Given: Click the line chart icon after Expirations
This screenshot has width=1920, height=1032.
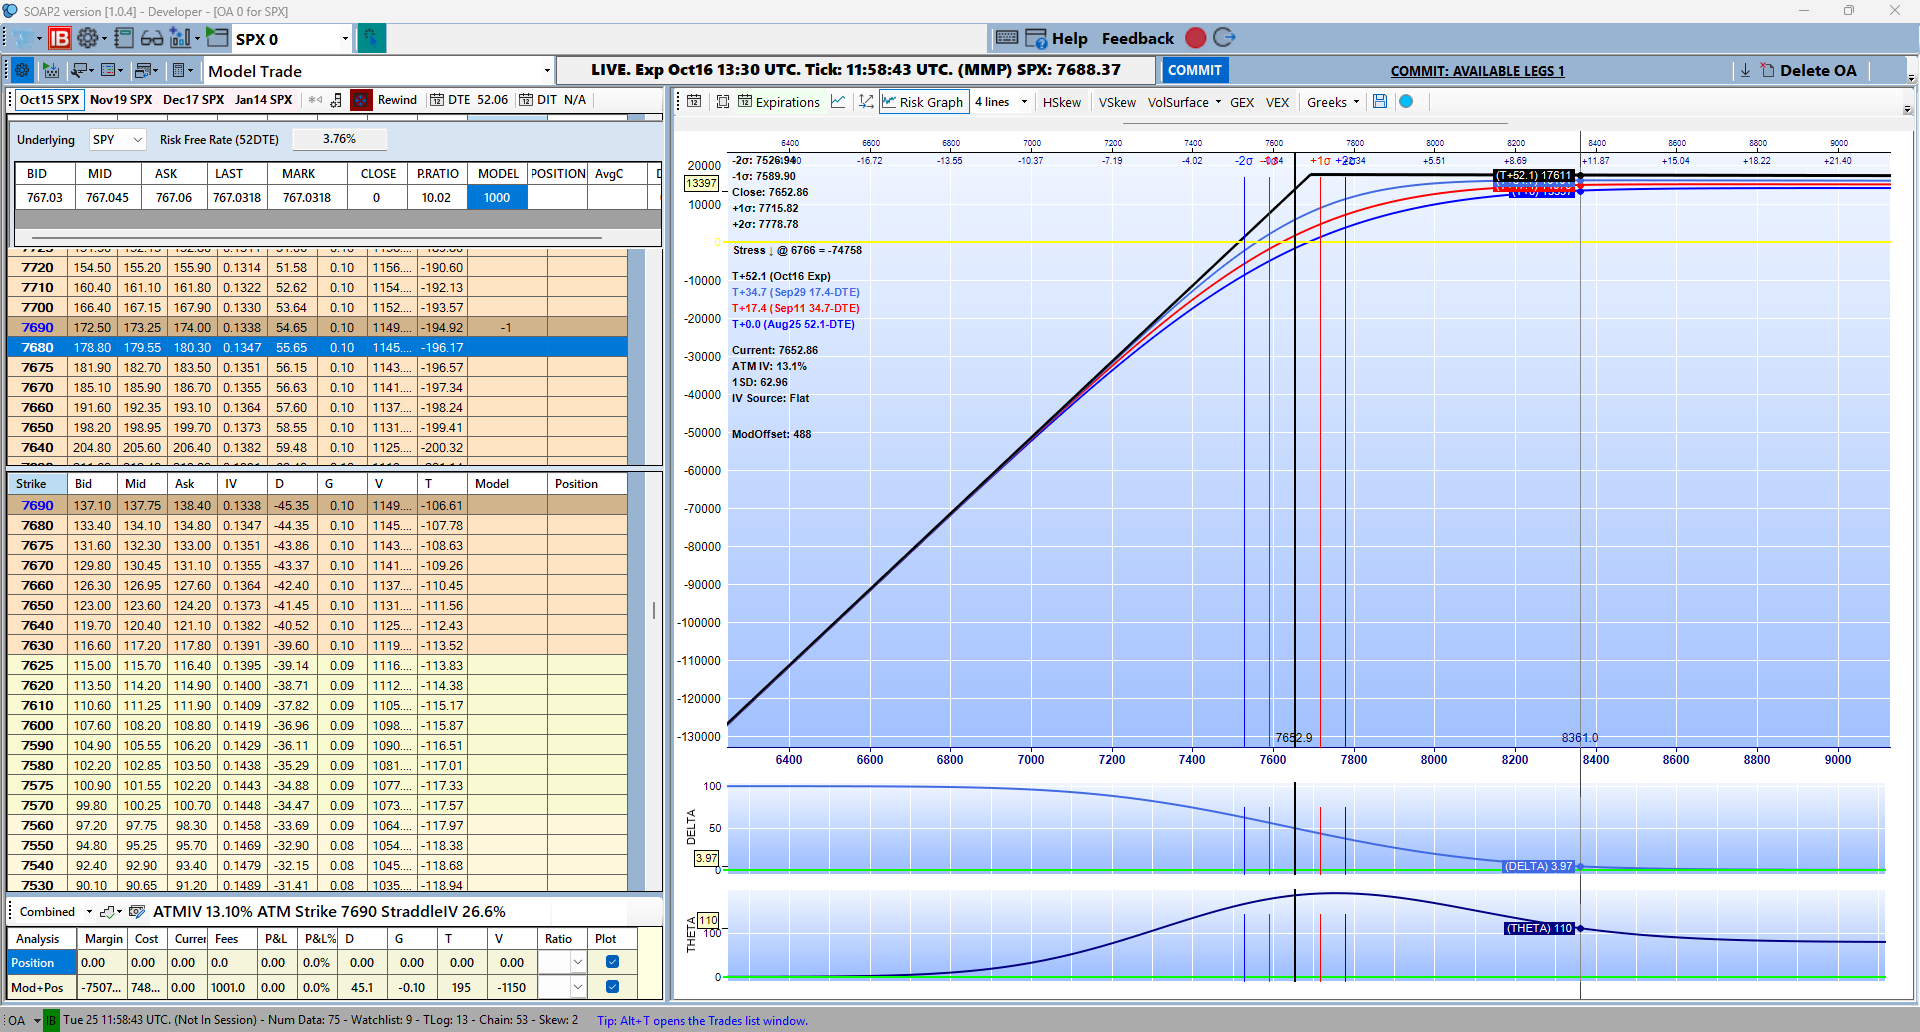Looking at the screenshot, I should [838, 101].
